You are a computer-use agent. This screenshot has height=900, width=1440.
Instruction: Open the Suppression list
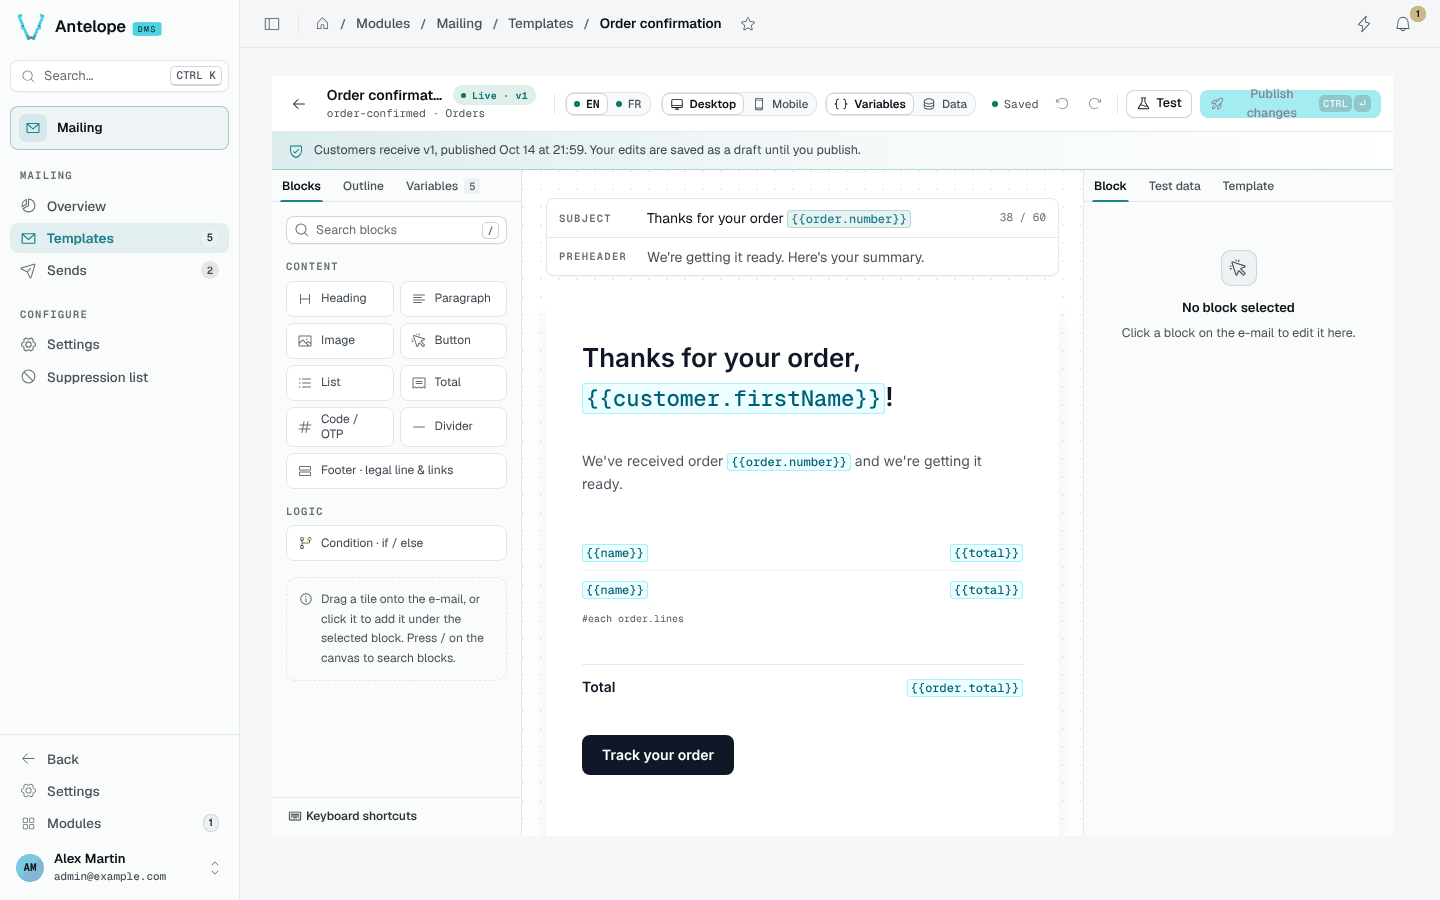(119, 377)
